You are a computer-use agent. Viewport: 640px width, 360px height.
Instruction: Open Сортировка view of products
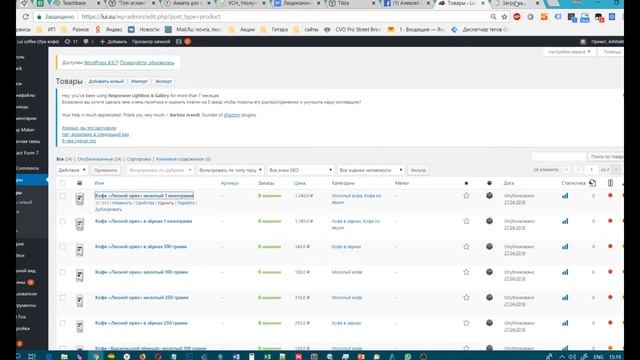tap(139, 159)
